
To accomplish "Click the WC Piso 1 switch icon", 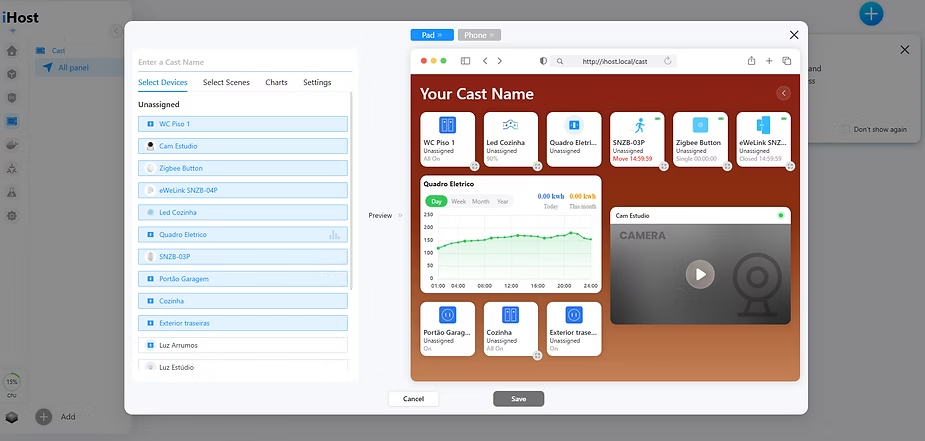I will click(x=447, y=125).
